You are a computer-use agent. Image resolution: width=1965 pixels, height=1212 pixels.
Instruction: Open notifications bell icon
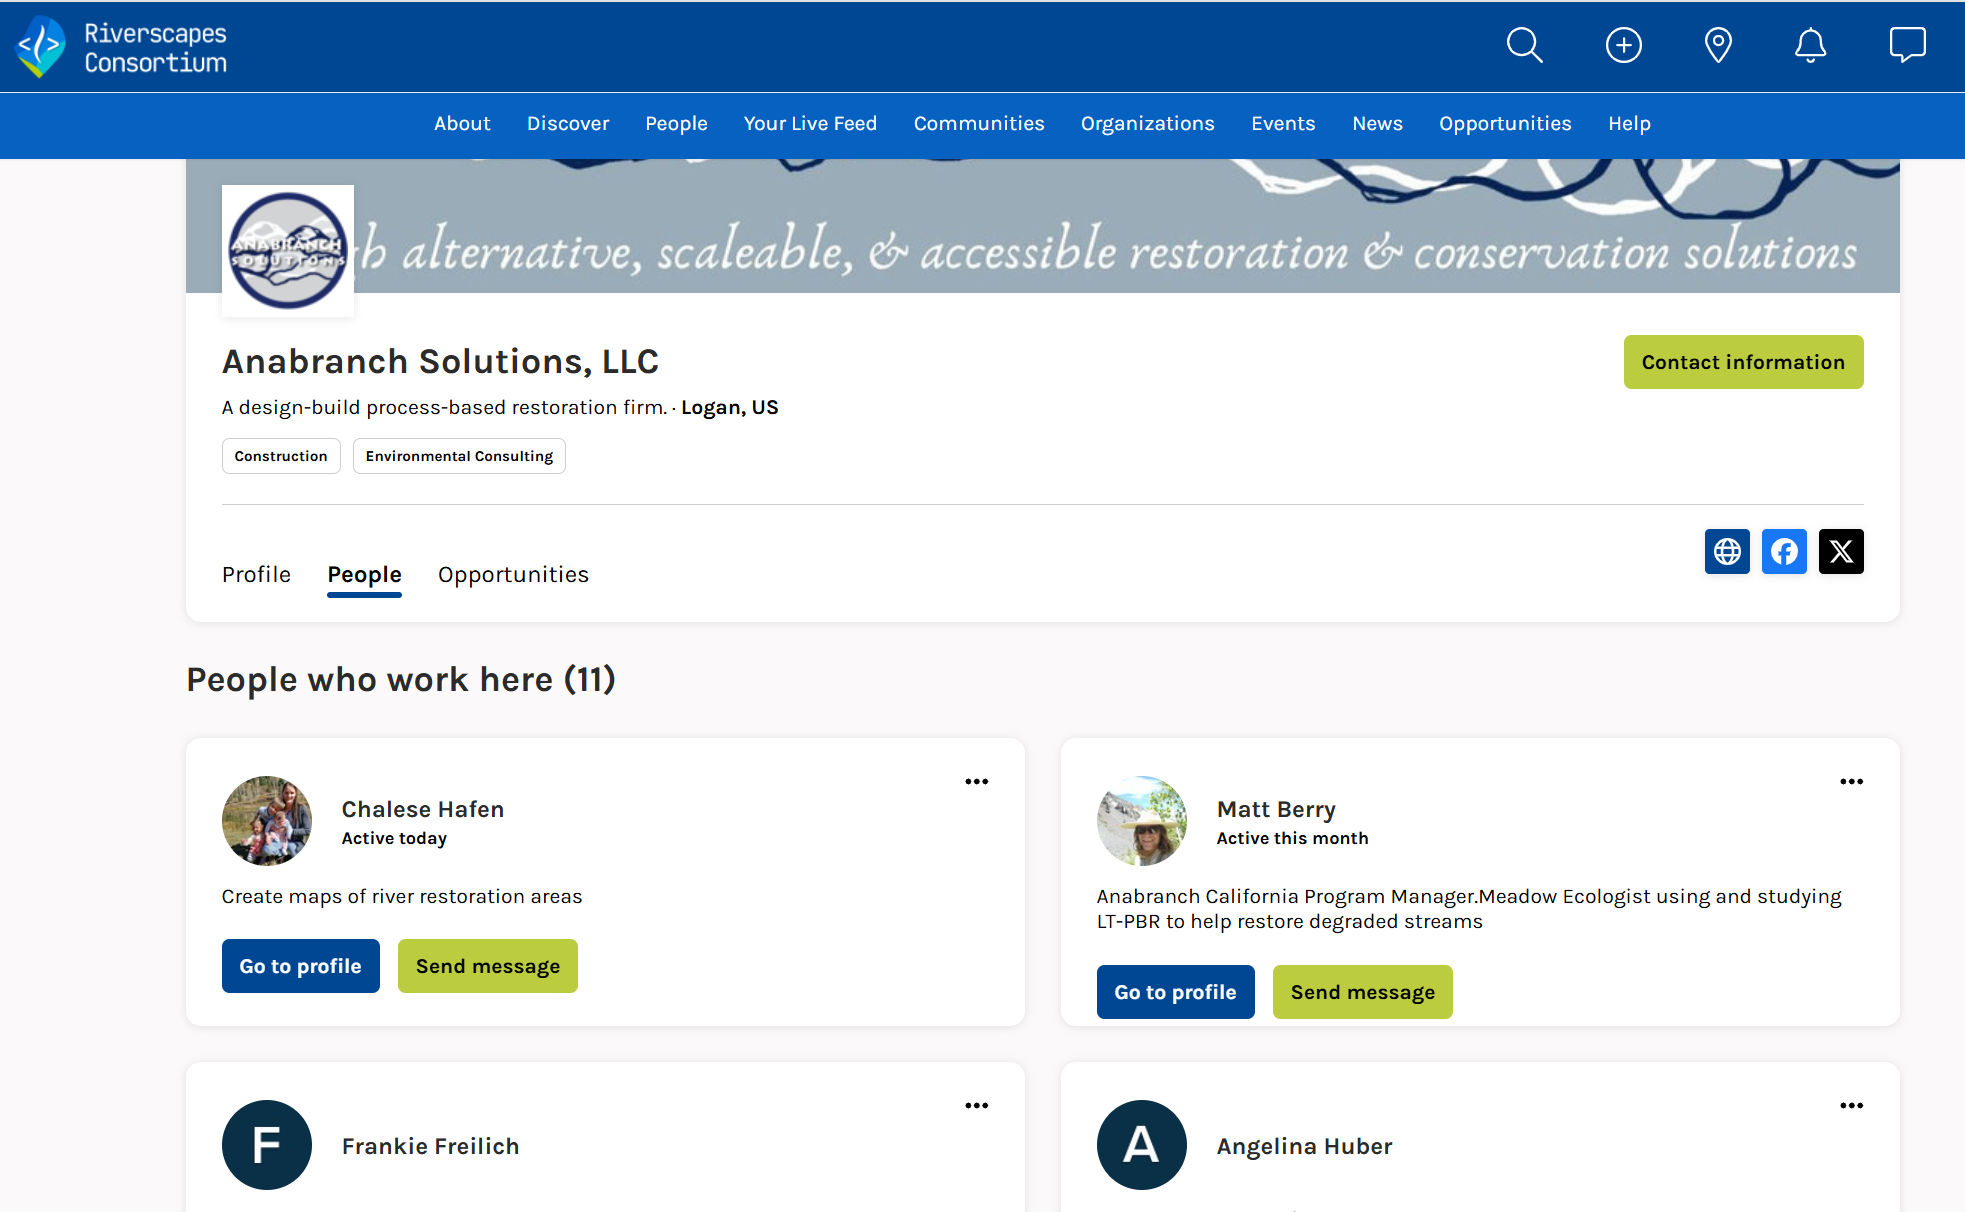click(1810, 45)
